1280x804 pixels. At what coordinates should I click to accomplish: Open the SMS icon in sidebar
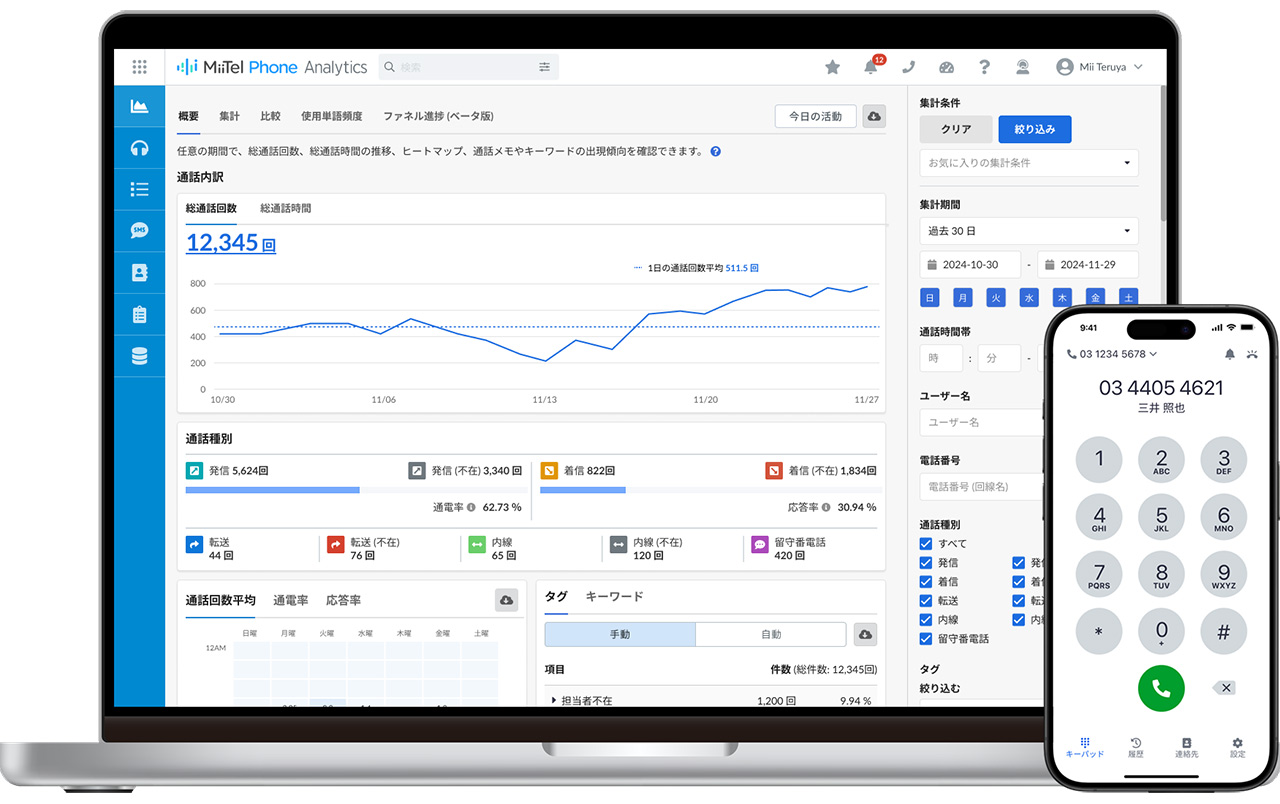(x=139, y=231)
